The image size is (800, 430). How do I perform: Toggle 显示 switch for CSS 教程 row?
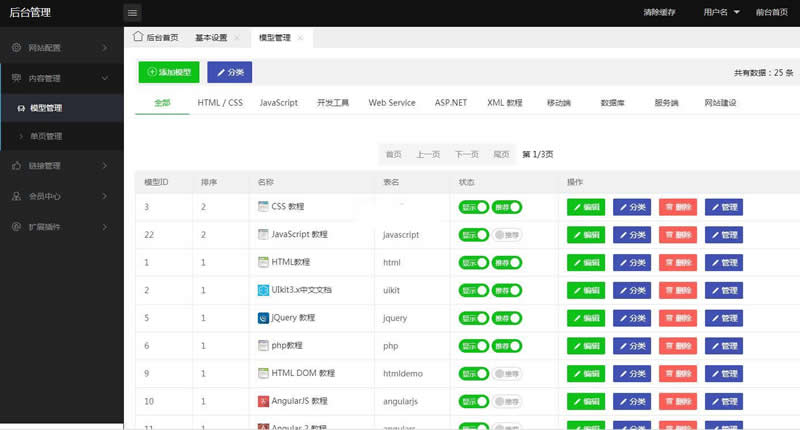474,207
